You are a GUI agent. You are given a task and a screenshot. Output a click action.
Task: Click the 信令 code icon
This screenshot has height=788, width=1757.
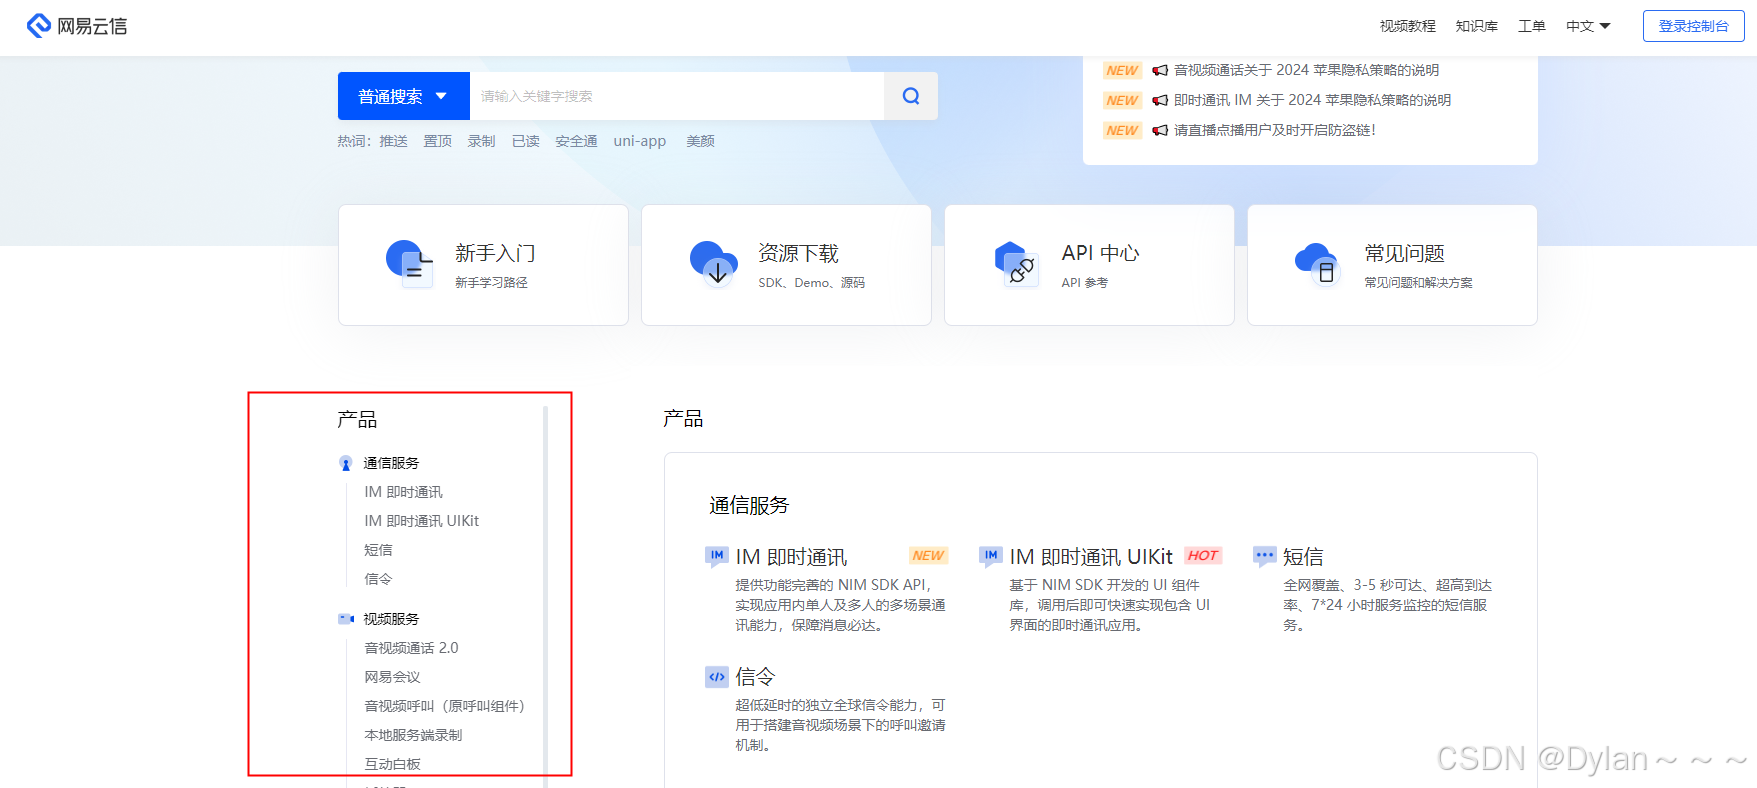click(717, 677)
